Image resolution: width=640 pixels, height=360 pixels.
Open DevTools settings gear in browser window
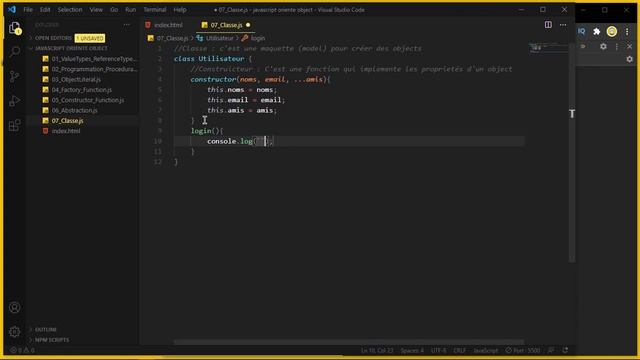pyautogui.click(x=603, y=47)
